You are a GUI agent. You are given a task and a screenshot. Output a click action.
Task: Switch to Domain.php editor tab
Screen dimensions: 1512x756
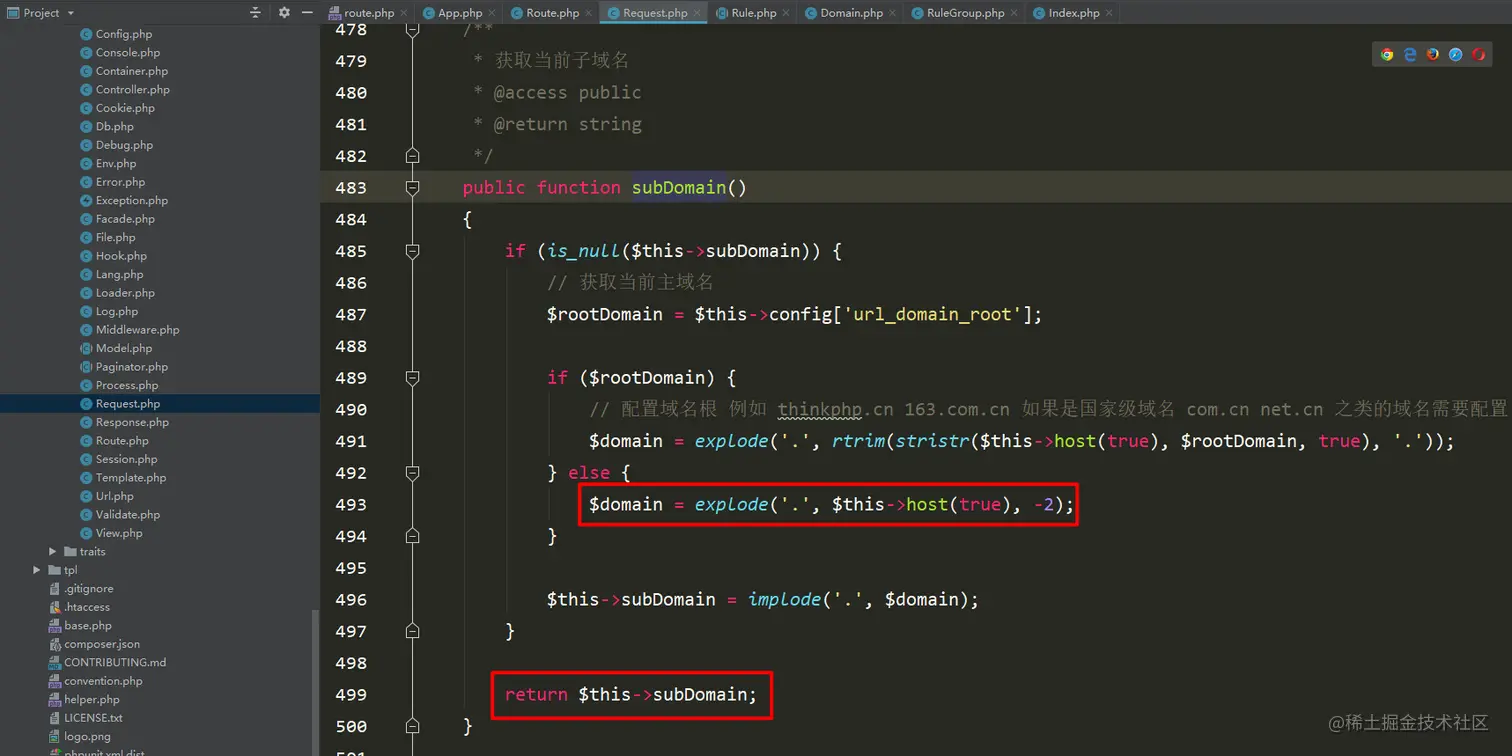(851, 13)
